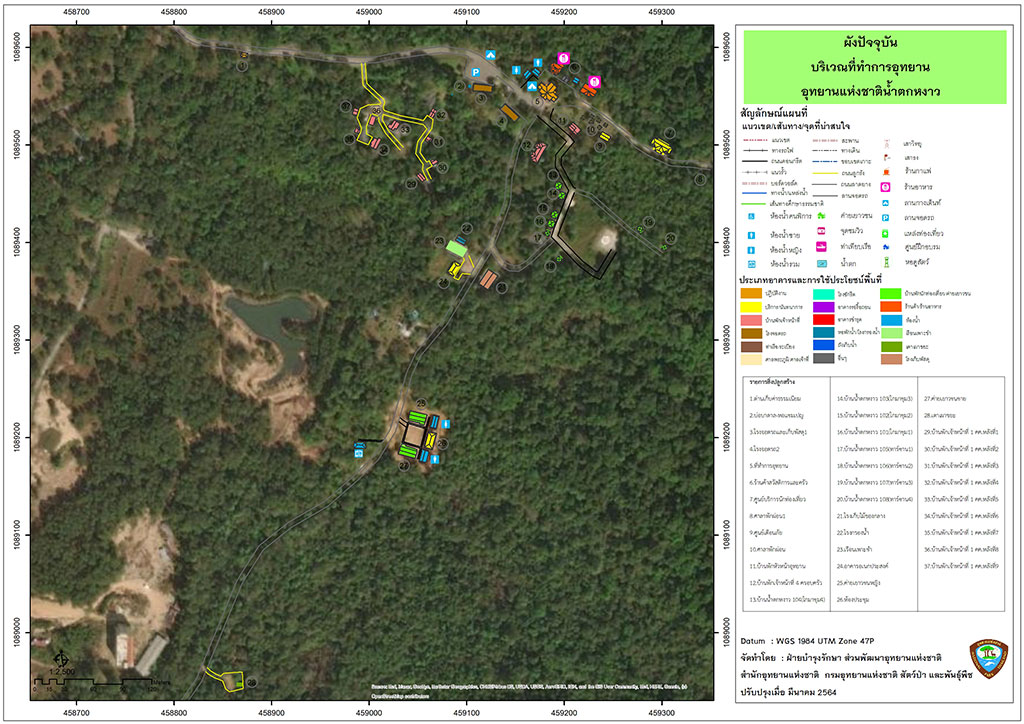Click the sky blue legend swatch
Image resolution: width=1024 pixels, height=724 pixels.
tap(891, 320)
